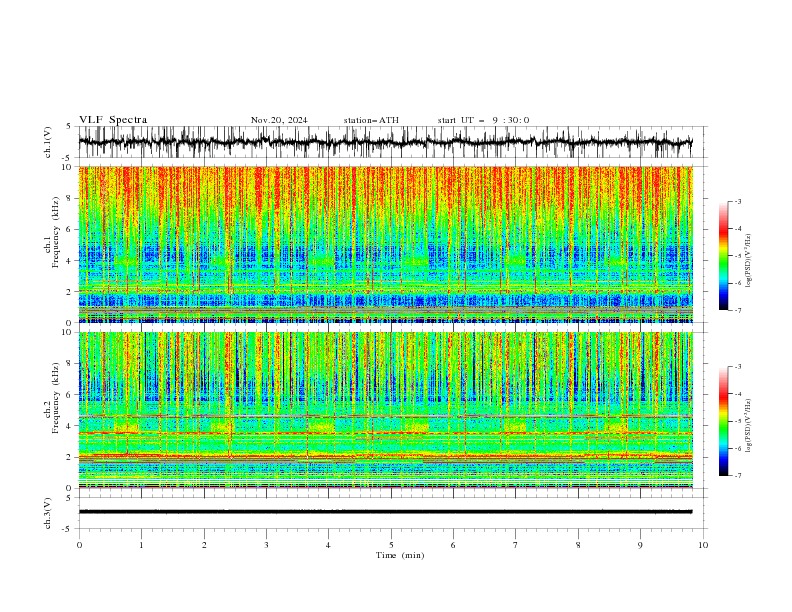Click the 'VLF Spectra' title text
Screen dimensions: 792x612
[x=113, y=120]
